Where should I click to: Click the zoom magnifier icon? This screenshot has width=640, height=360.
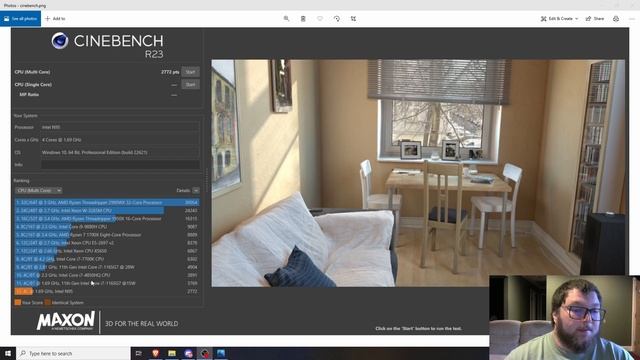[x=286, y=19]
